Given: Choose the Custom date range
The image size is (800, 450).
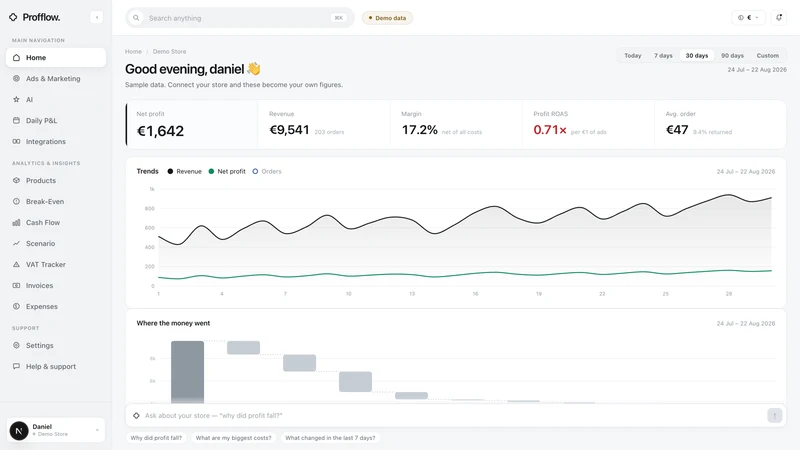Looking at the screenshot, I should pos(767,56).
